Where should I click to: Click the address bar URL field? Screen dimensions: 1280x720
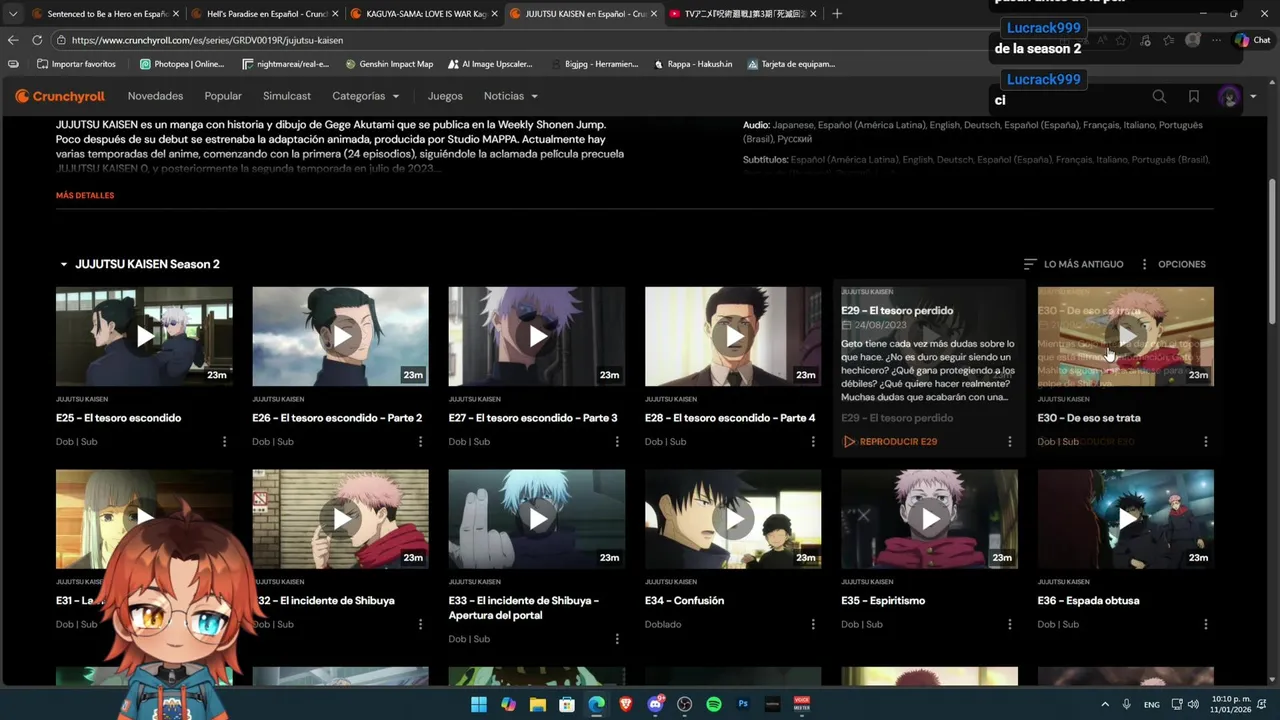pos(520,40)
